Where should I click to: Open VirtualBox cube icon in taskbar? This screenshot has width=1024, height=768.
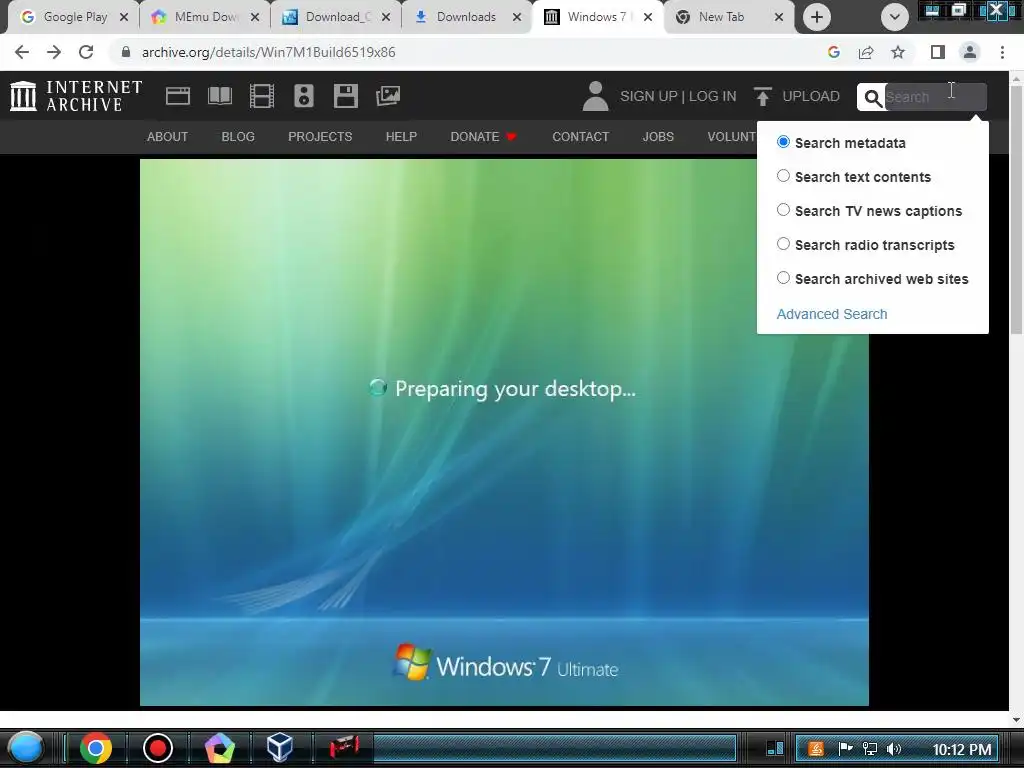click(x=280, y=748)
